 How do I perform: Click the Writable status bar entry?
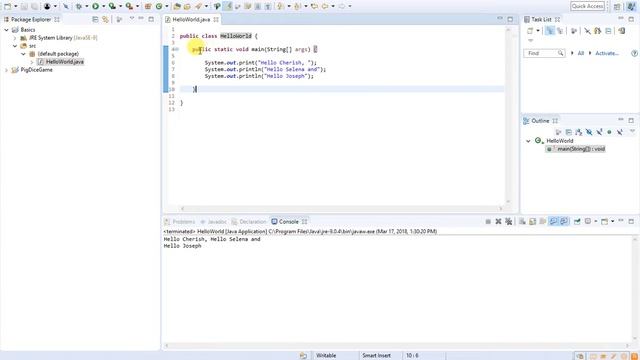(x=326, y=356)
